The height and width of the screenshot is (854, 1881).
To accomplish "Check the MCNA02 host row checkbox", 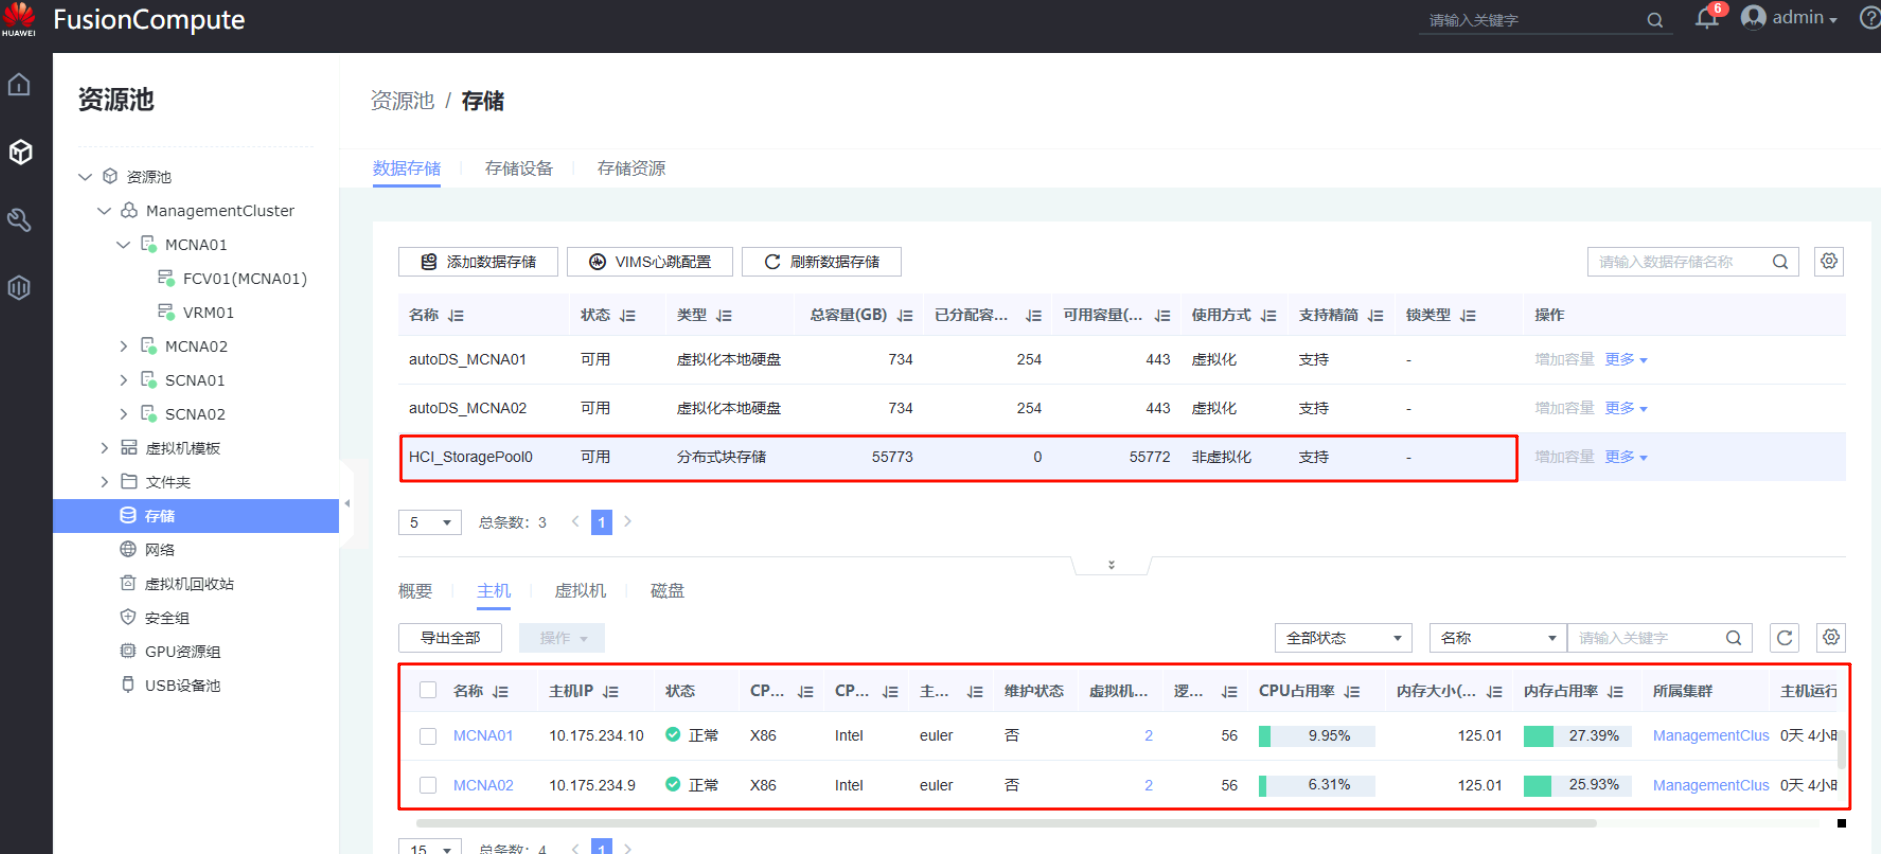I will tap(428, 785).
